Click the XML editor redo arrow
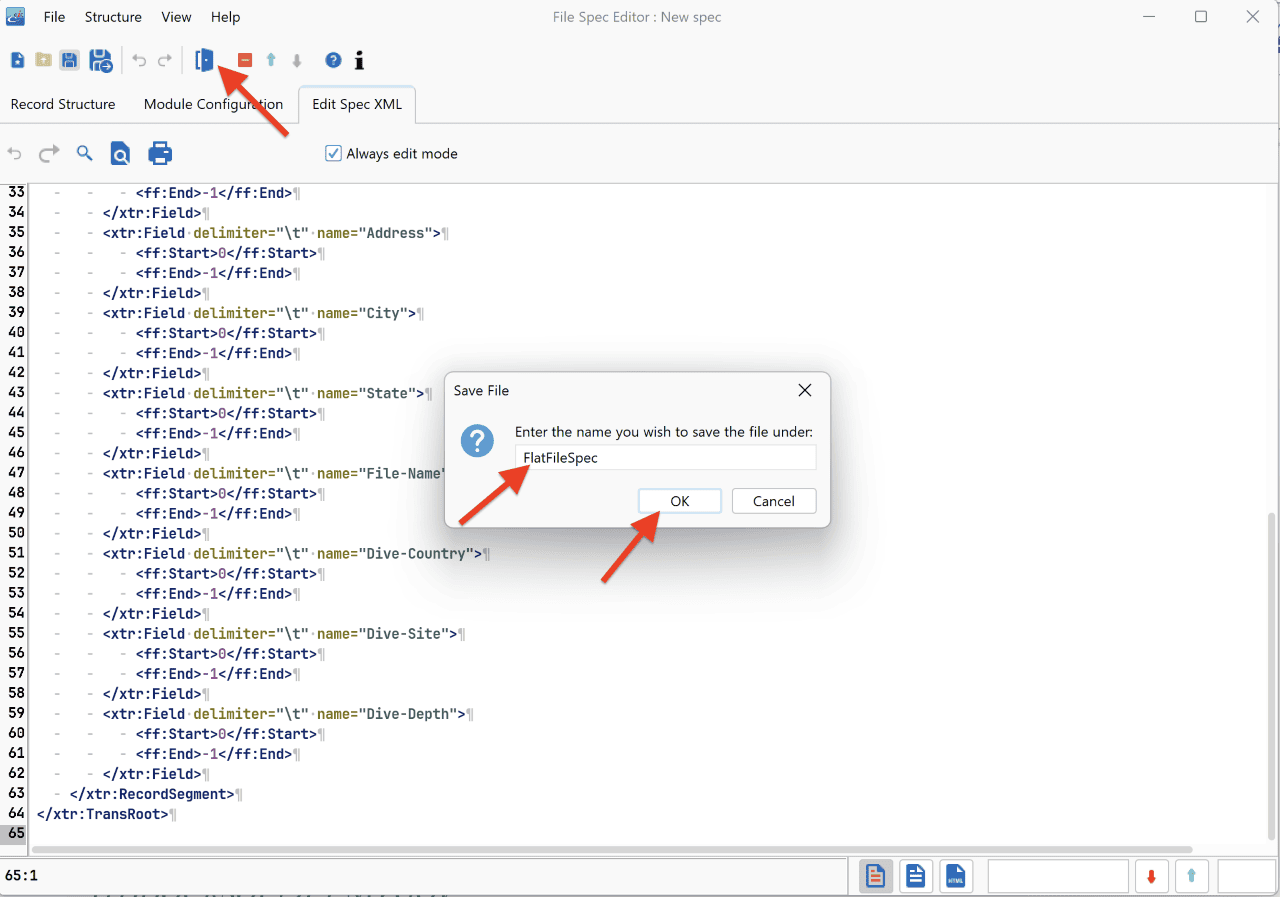The image size is (1280, 897). [49, 154]
